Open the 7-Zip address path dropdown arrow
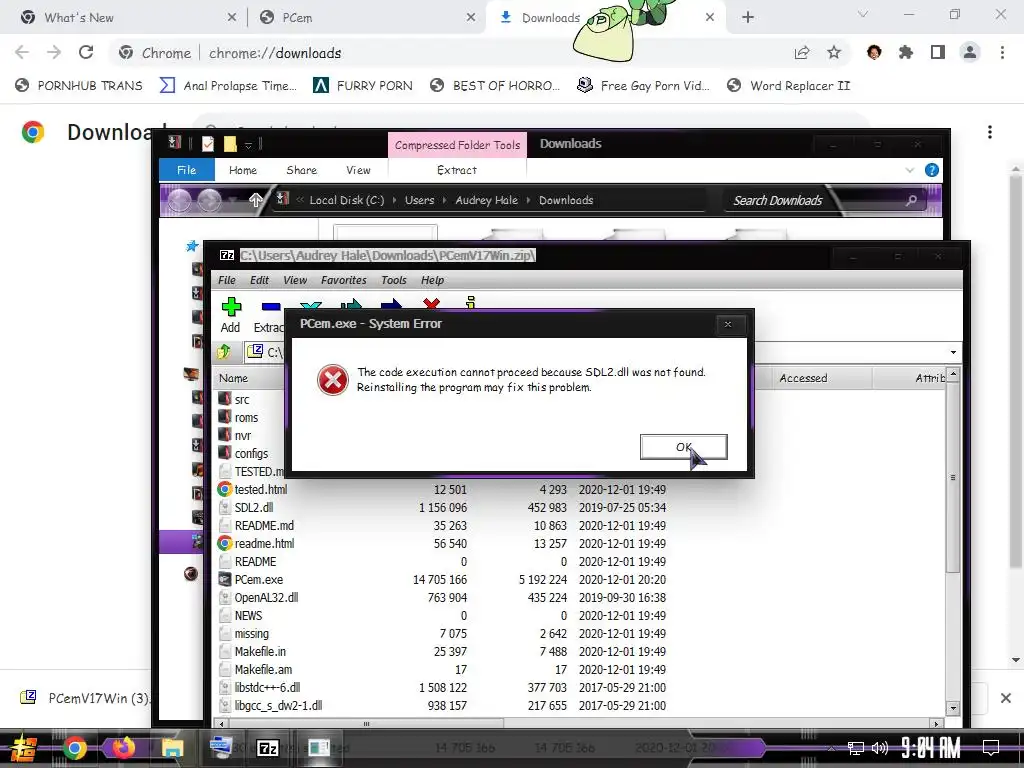Viewport: 1024px width, 768px height. (953, 353)
